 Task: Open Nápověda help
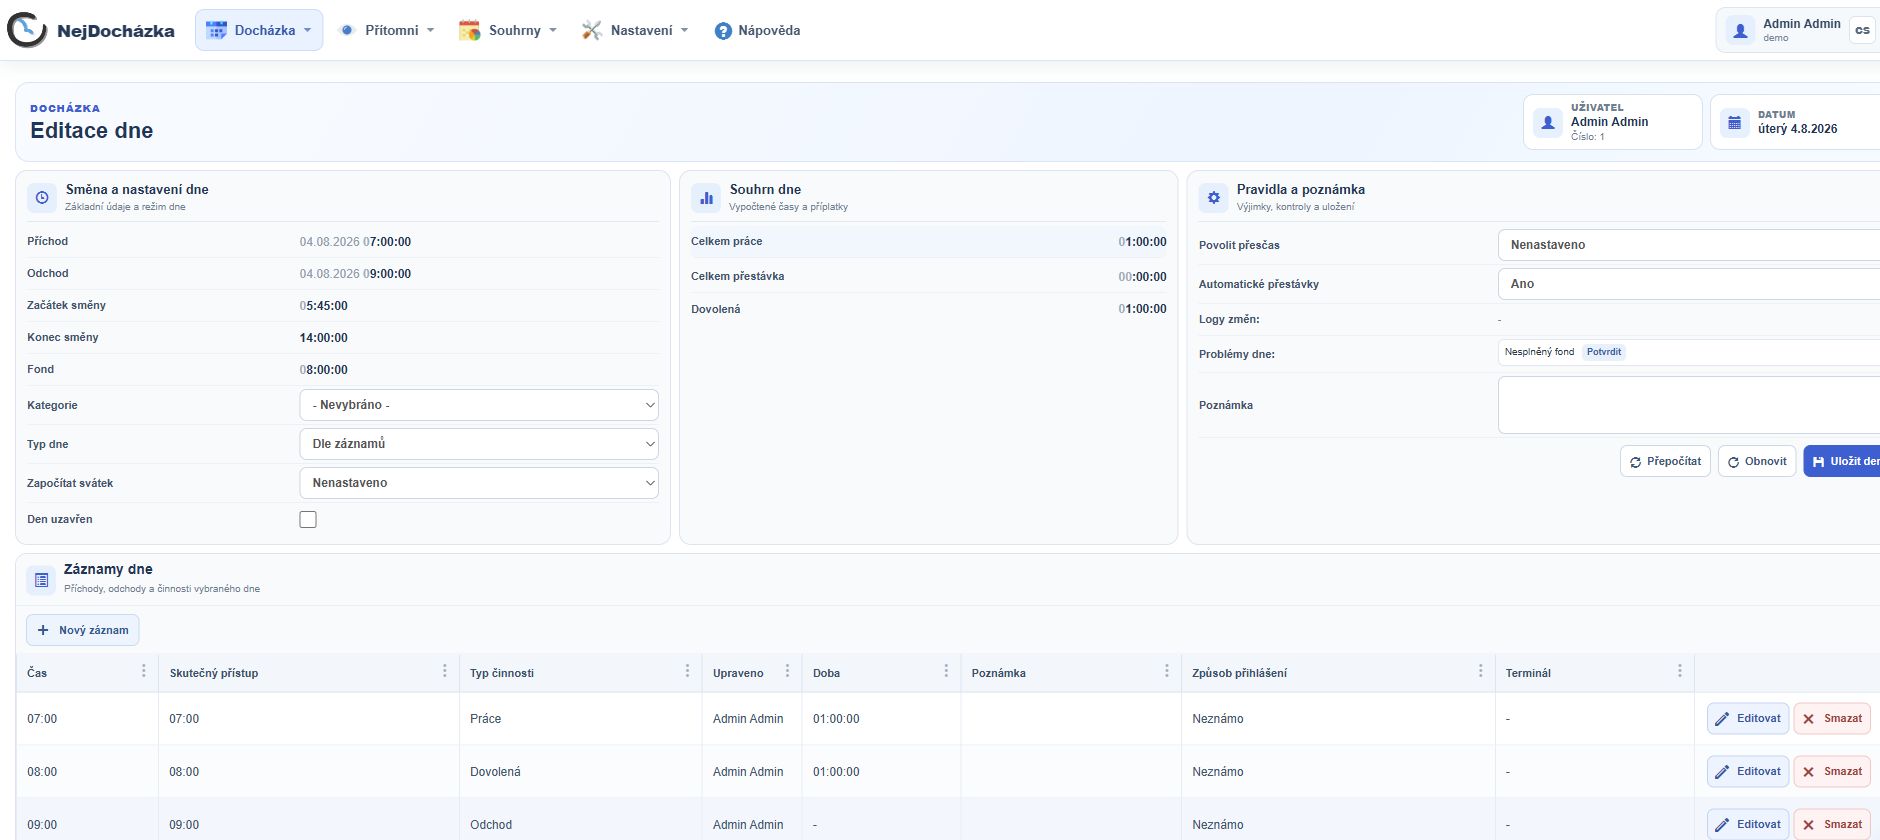click(758, 30)
